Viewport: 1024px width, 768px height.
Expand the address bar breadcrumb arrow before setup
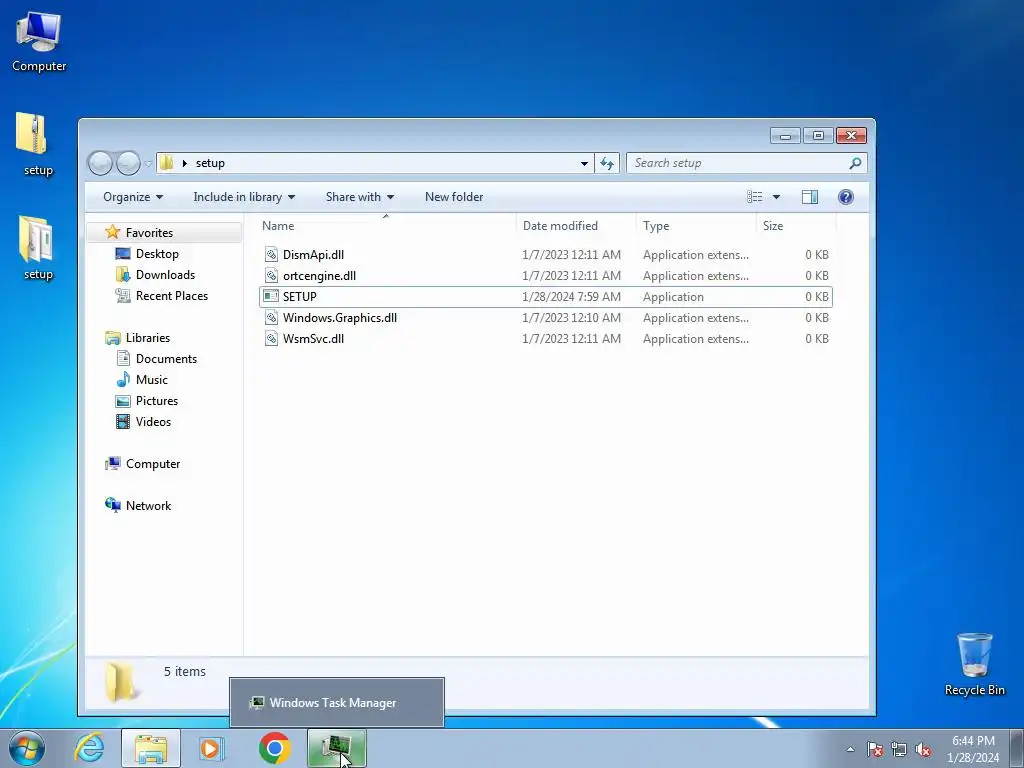pos(185,163)
